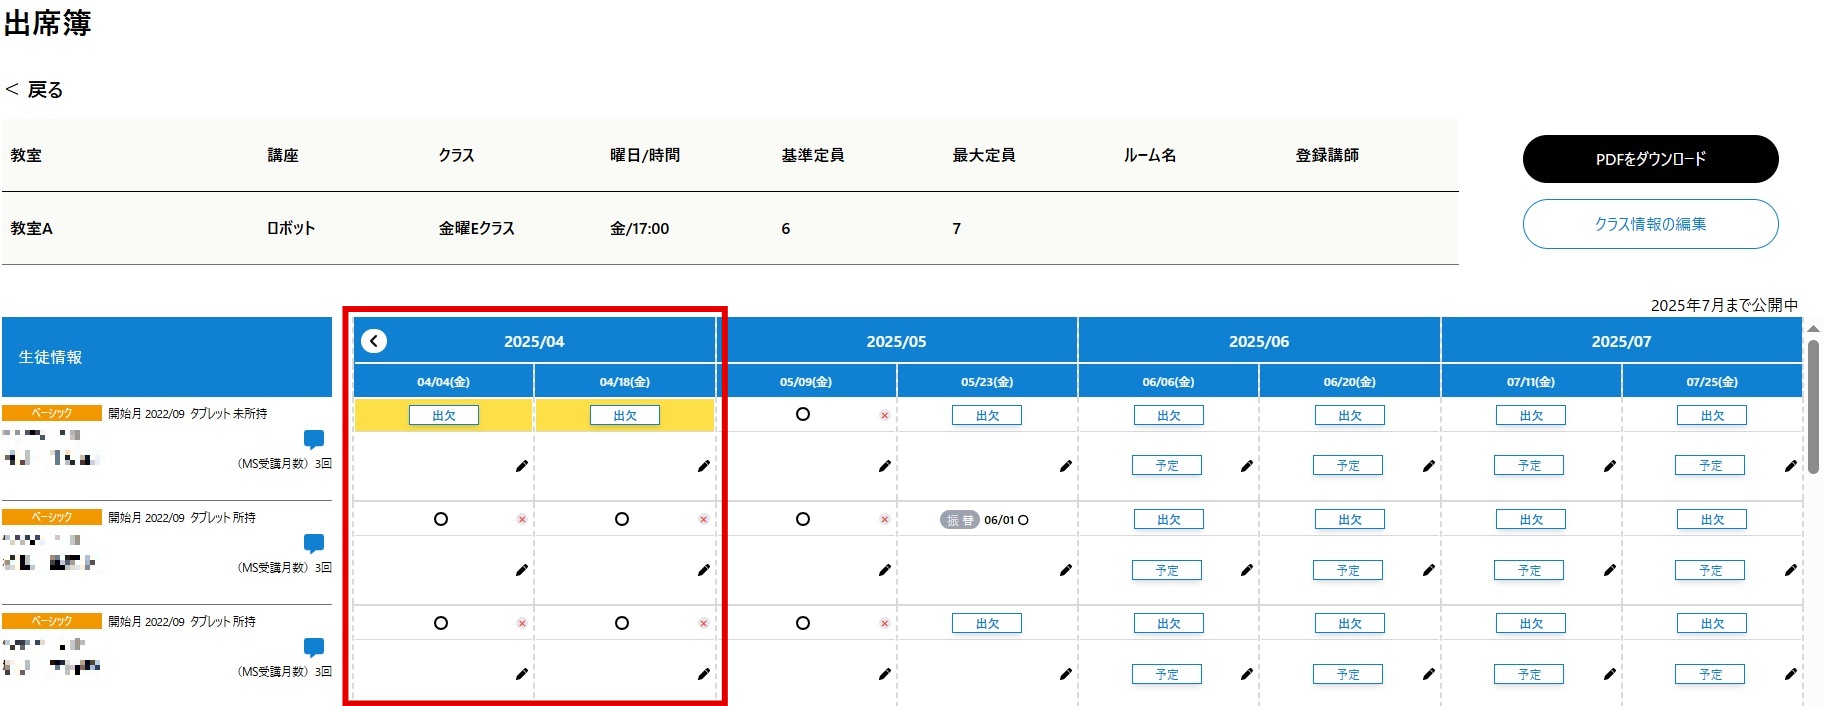Image resolution: width=1824 pixels, height=706 pixels.
Task: Click first student's pencil icon under 04/04
Action: [522, 466]
